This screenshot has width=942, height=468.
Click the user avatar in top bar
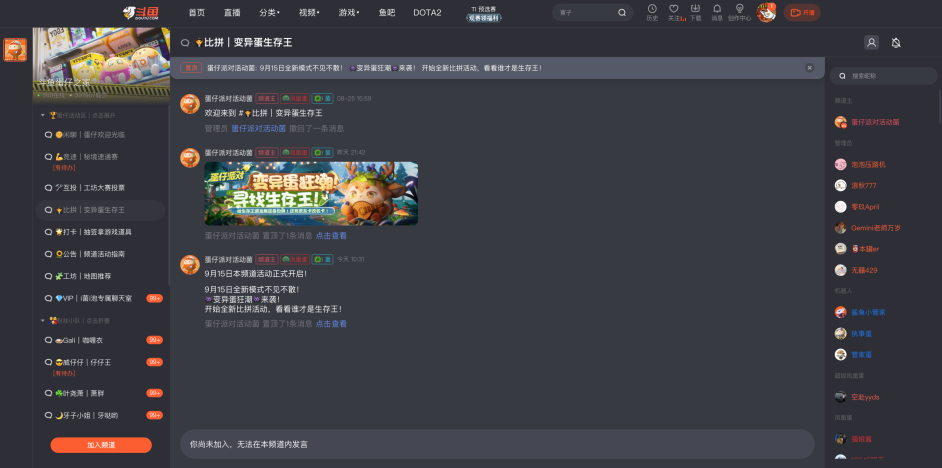coord(765,13)
